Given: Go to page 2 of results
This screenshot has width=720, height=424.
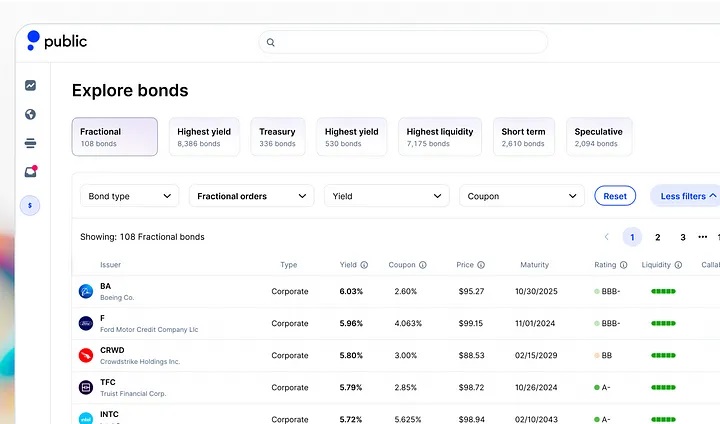Looking at the screenshot, I should click(x=657, y=237).
